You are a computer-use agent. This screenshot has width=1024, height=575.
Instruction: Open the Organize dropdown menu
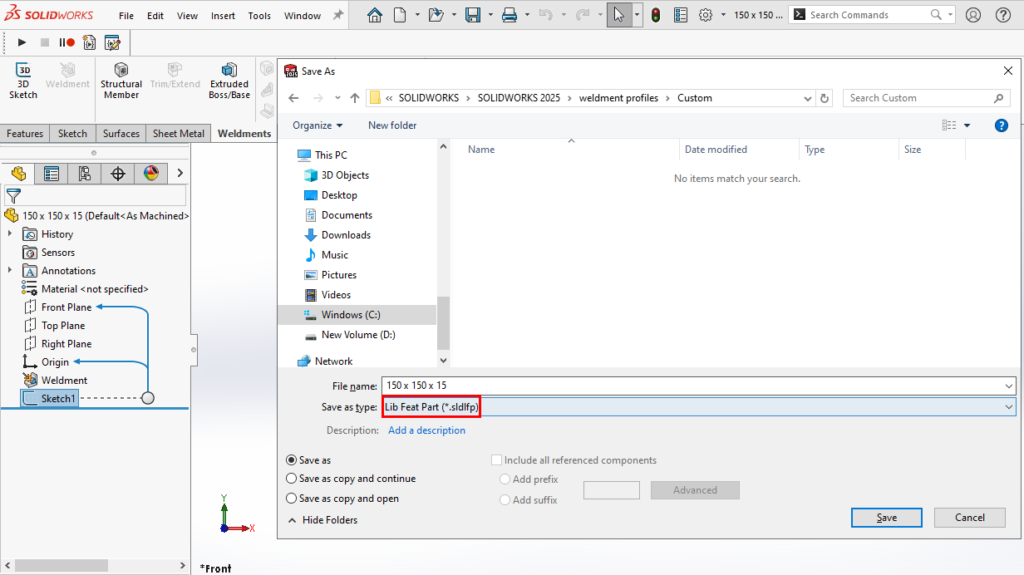tap(317, 125)
